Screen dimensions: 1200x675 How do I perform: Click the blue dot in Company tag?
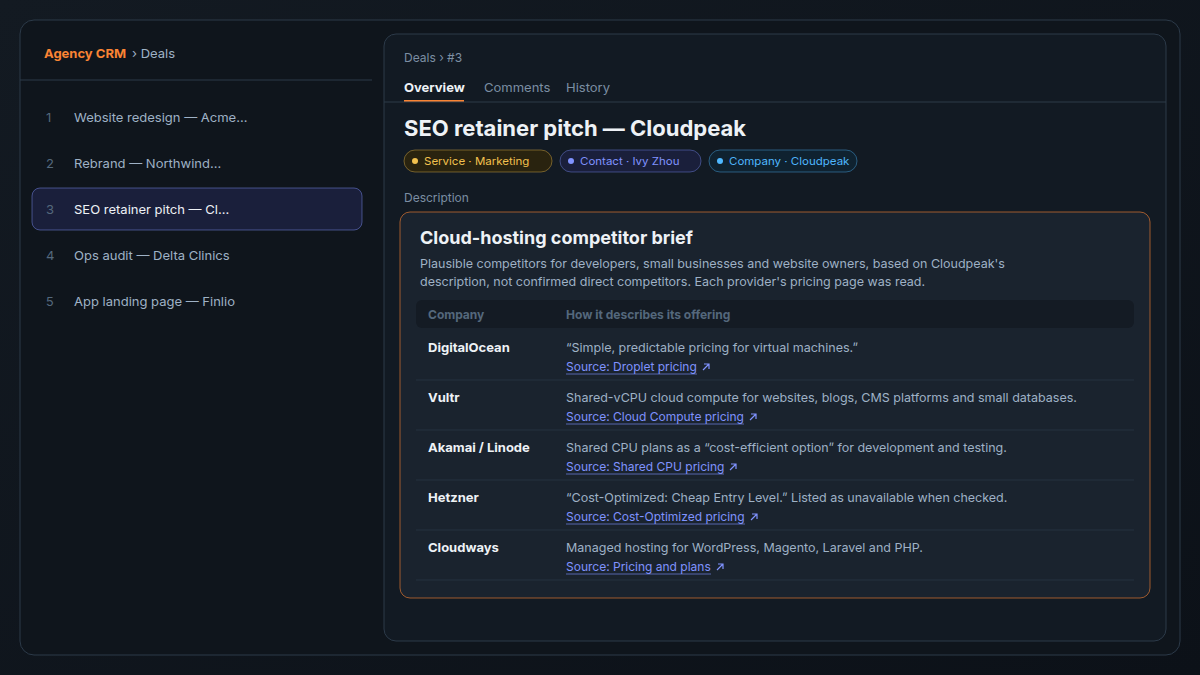[x=720, y=161]
